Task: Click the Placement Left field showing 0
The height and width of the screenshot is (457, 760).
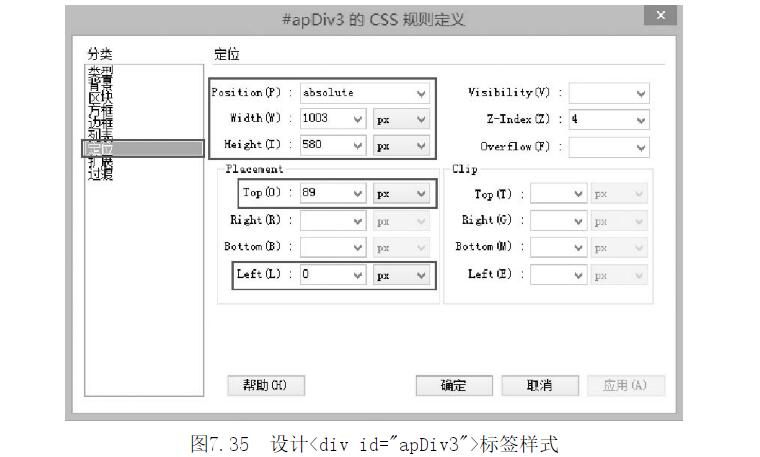Action: 325,275
